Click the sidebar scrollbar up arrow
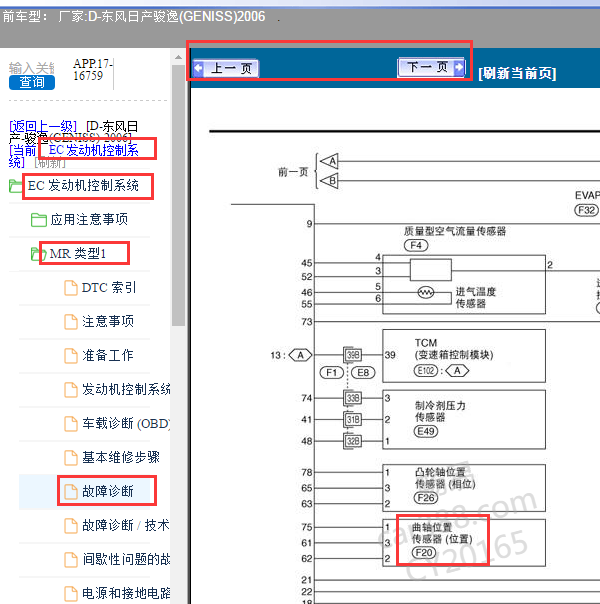 (x=178, y=57)
